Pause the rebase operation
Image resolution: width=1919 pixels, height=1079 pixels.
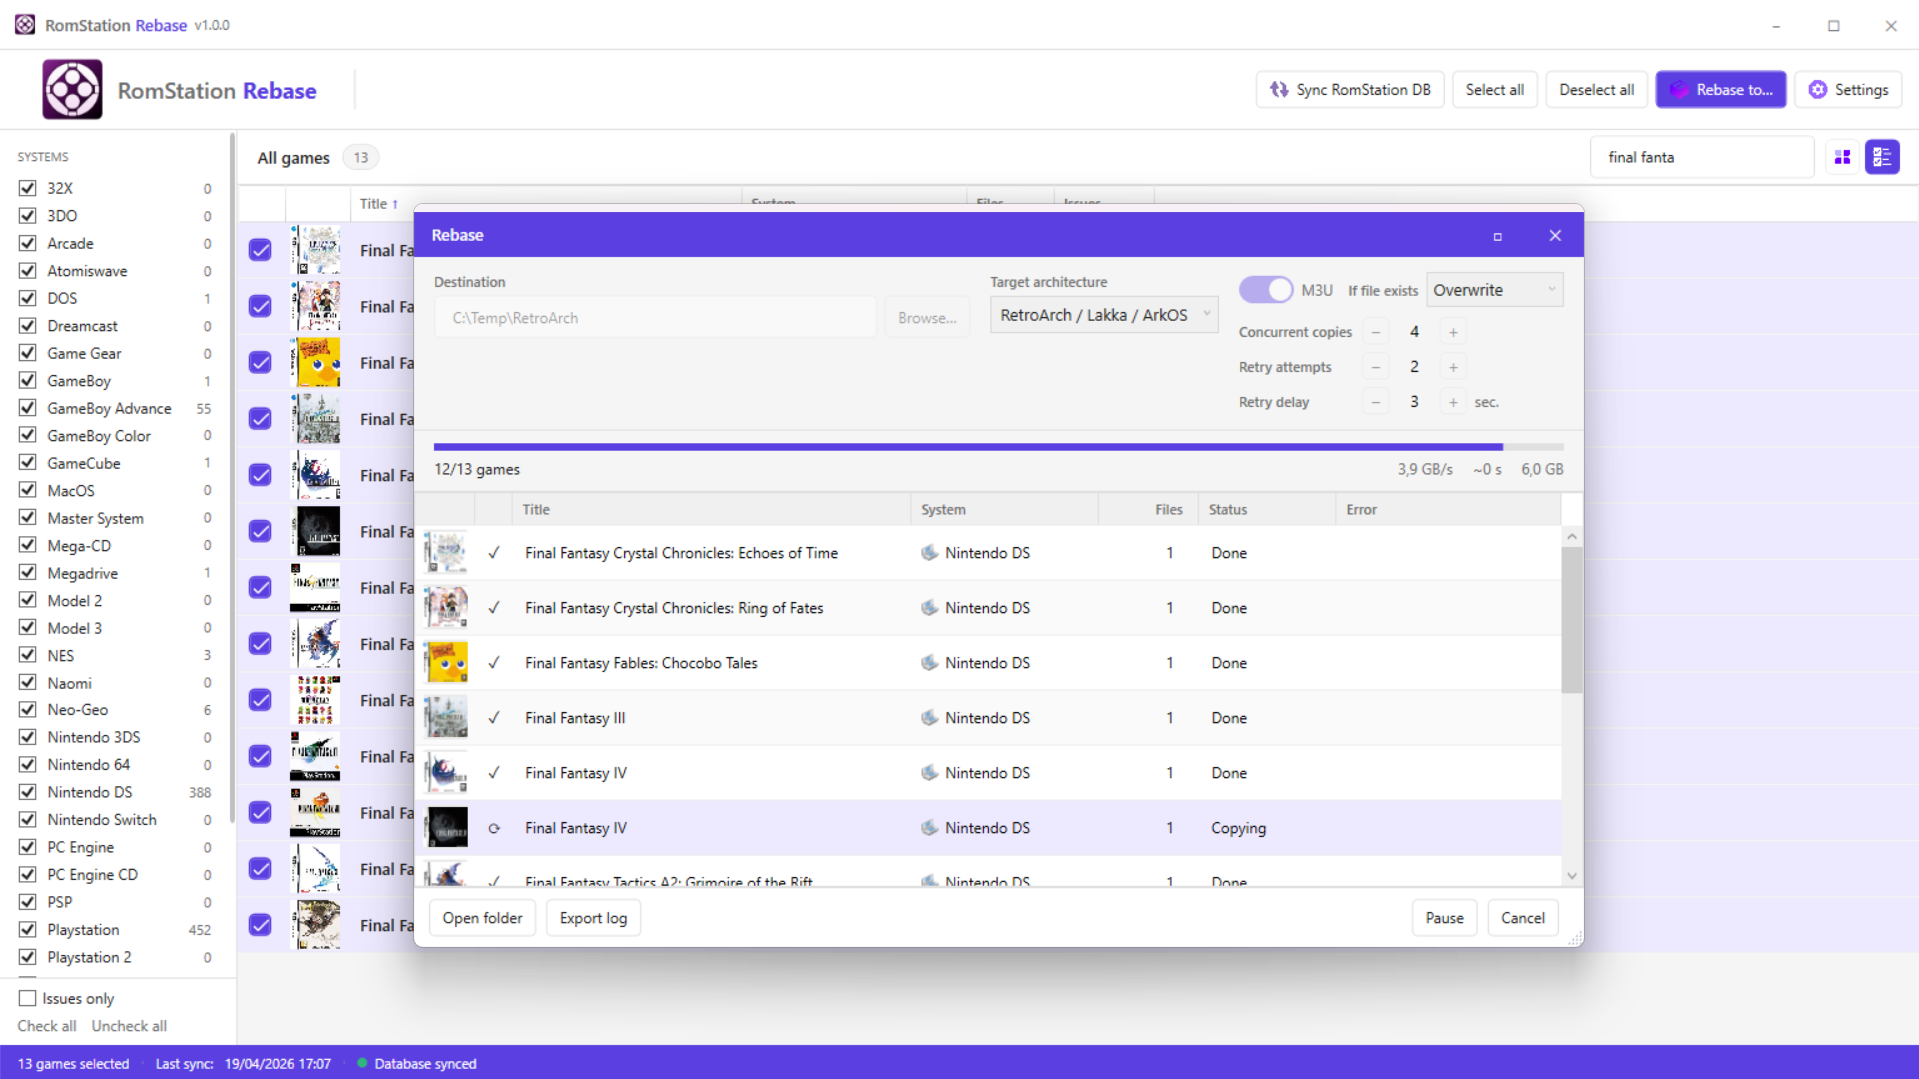tap(1444, 918)
